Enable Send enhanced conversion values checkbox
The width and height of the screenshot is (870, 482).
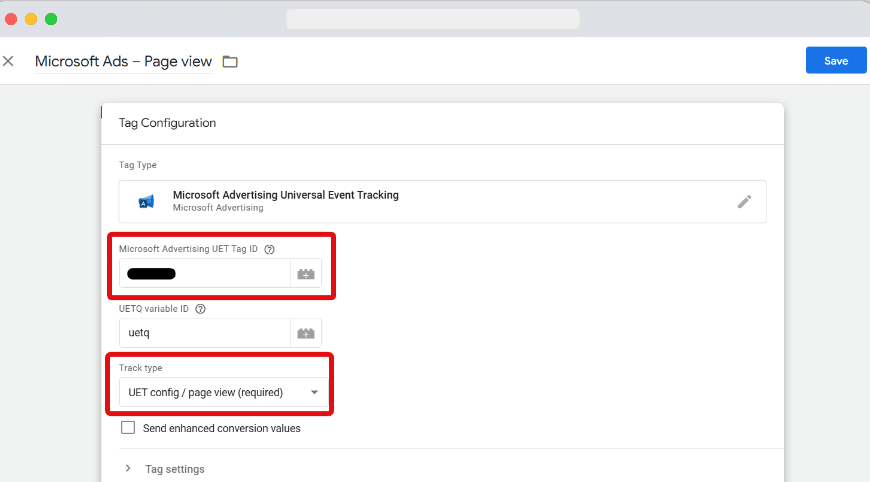128,428
